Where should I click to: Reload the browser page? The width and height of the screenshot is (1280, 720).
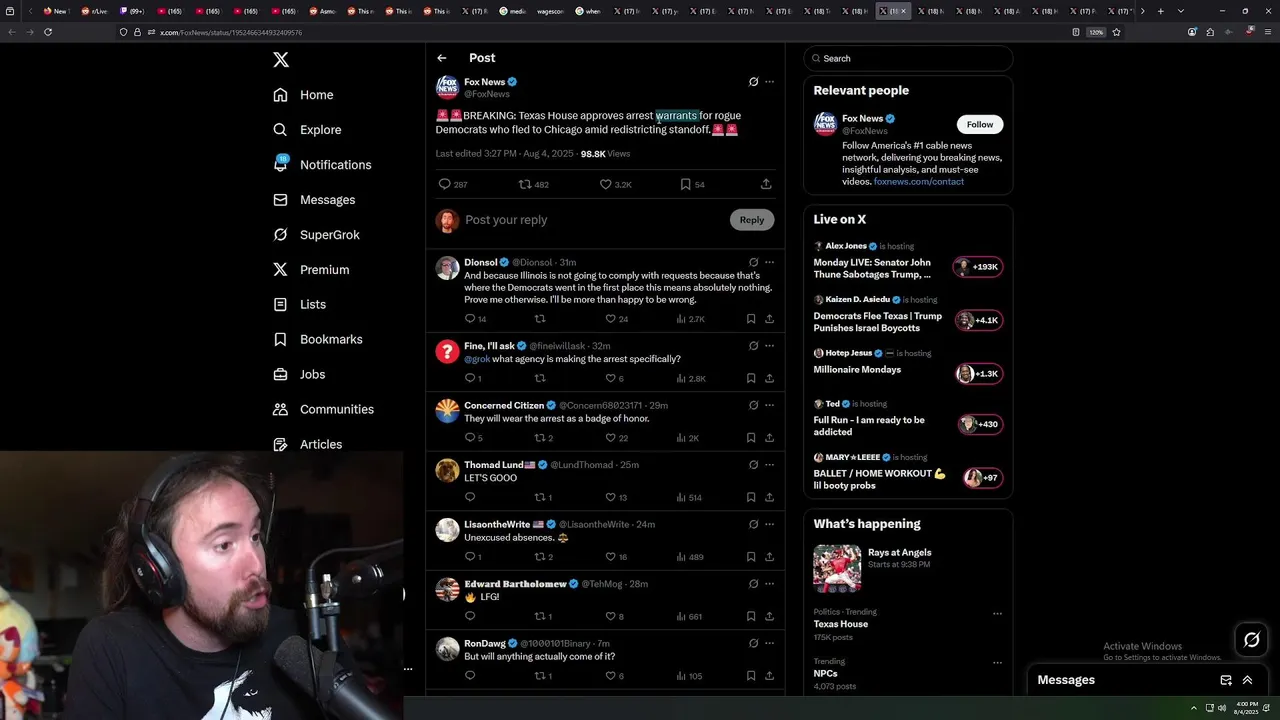click(48, 32)
